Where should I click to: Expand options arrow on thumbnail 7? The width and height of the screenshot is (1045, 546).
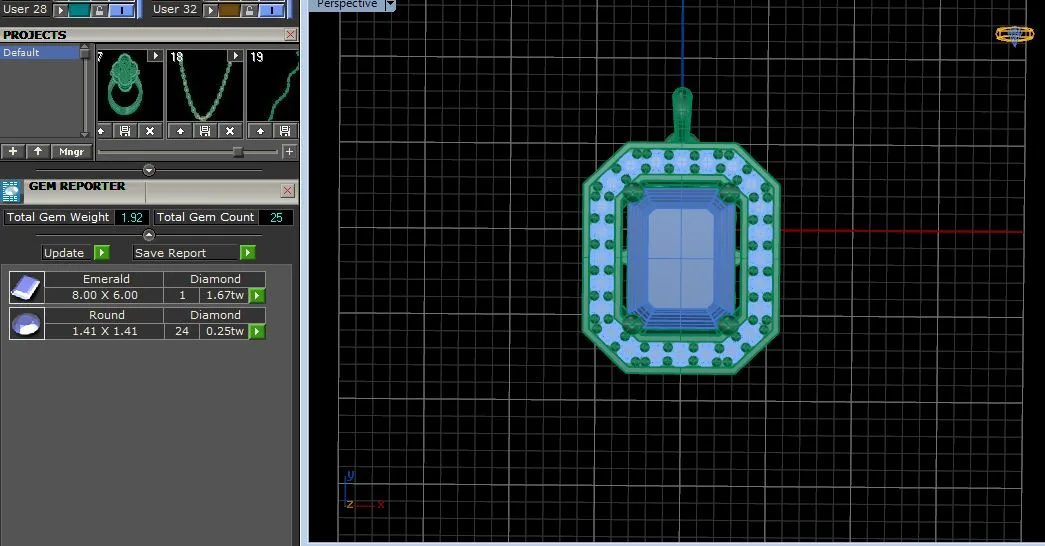click(x=155, y=56)
